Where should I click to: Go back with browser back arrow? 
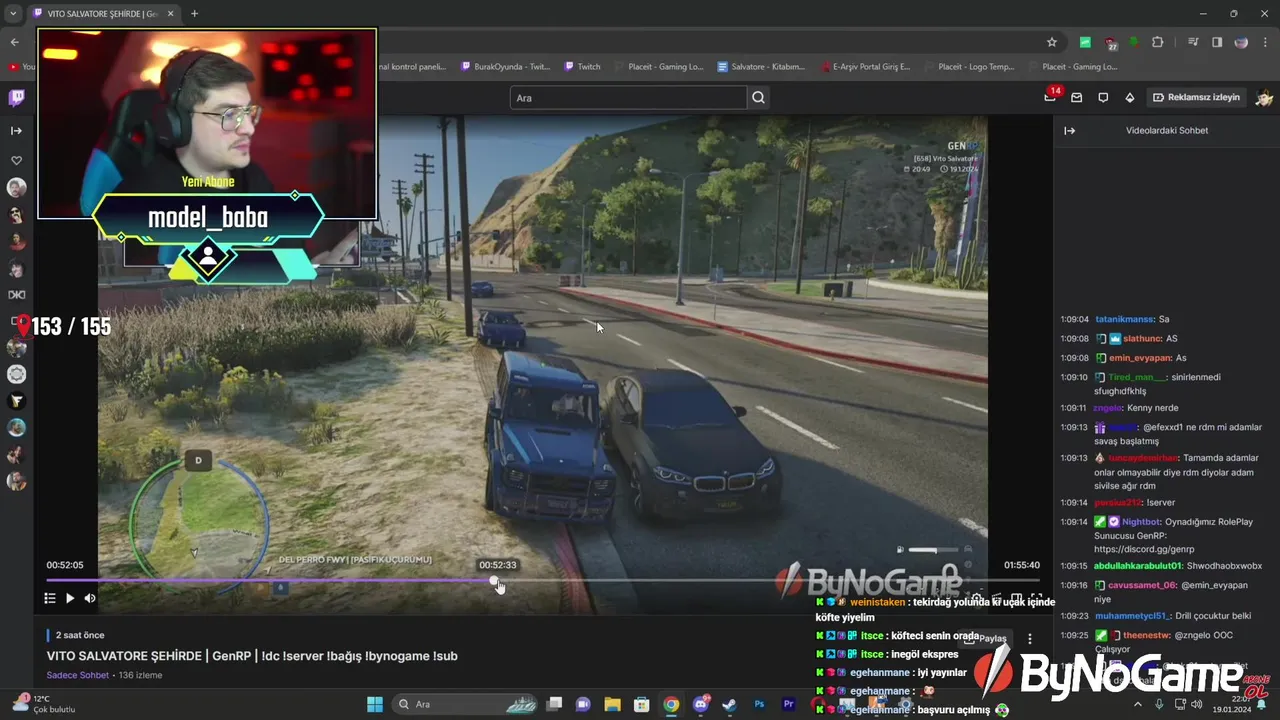point(14,42)
